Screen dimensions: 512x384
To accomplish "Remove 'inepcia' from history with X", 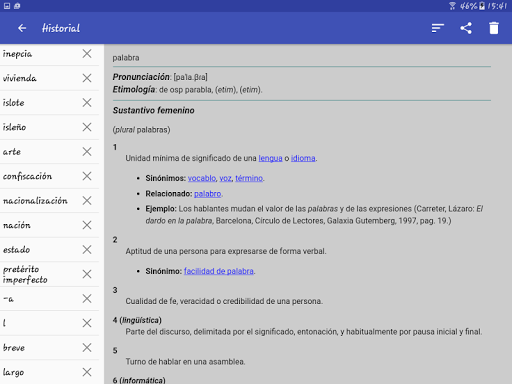I will tap(87, 54).
